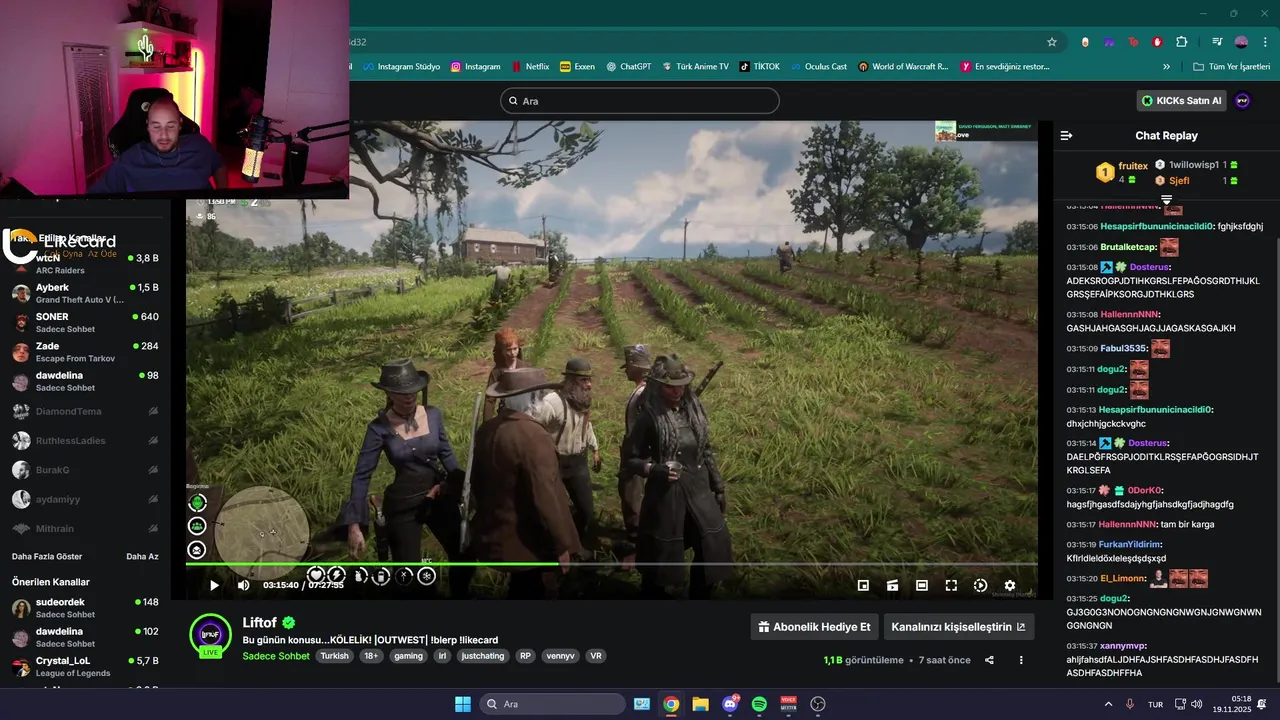Open File Explorer from the taskbar

tap(700, 704)
